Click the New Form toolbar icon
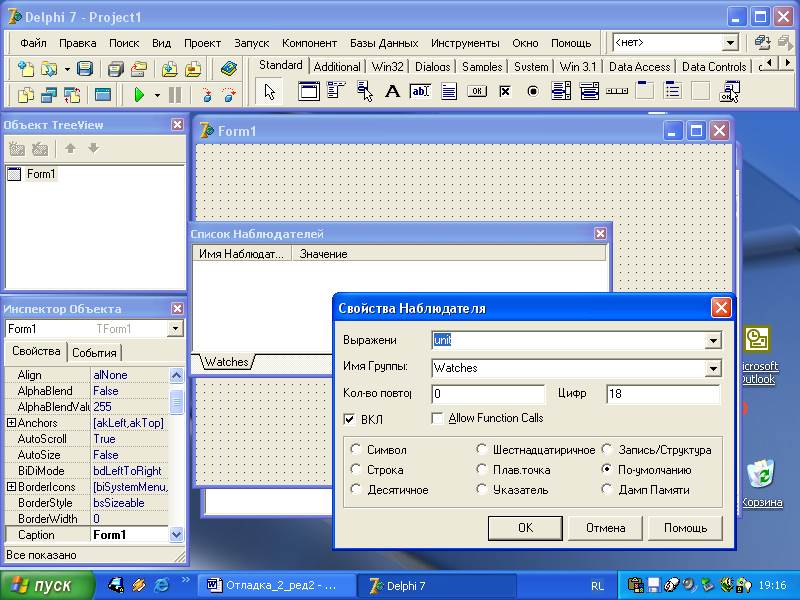The width and height of the screenshot is (800, 600). coord(103,95)
